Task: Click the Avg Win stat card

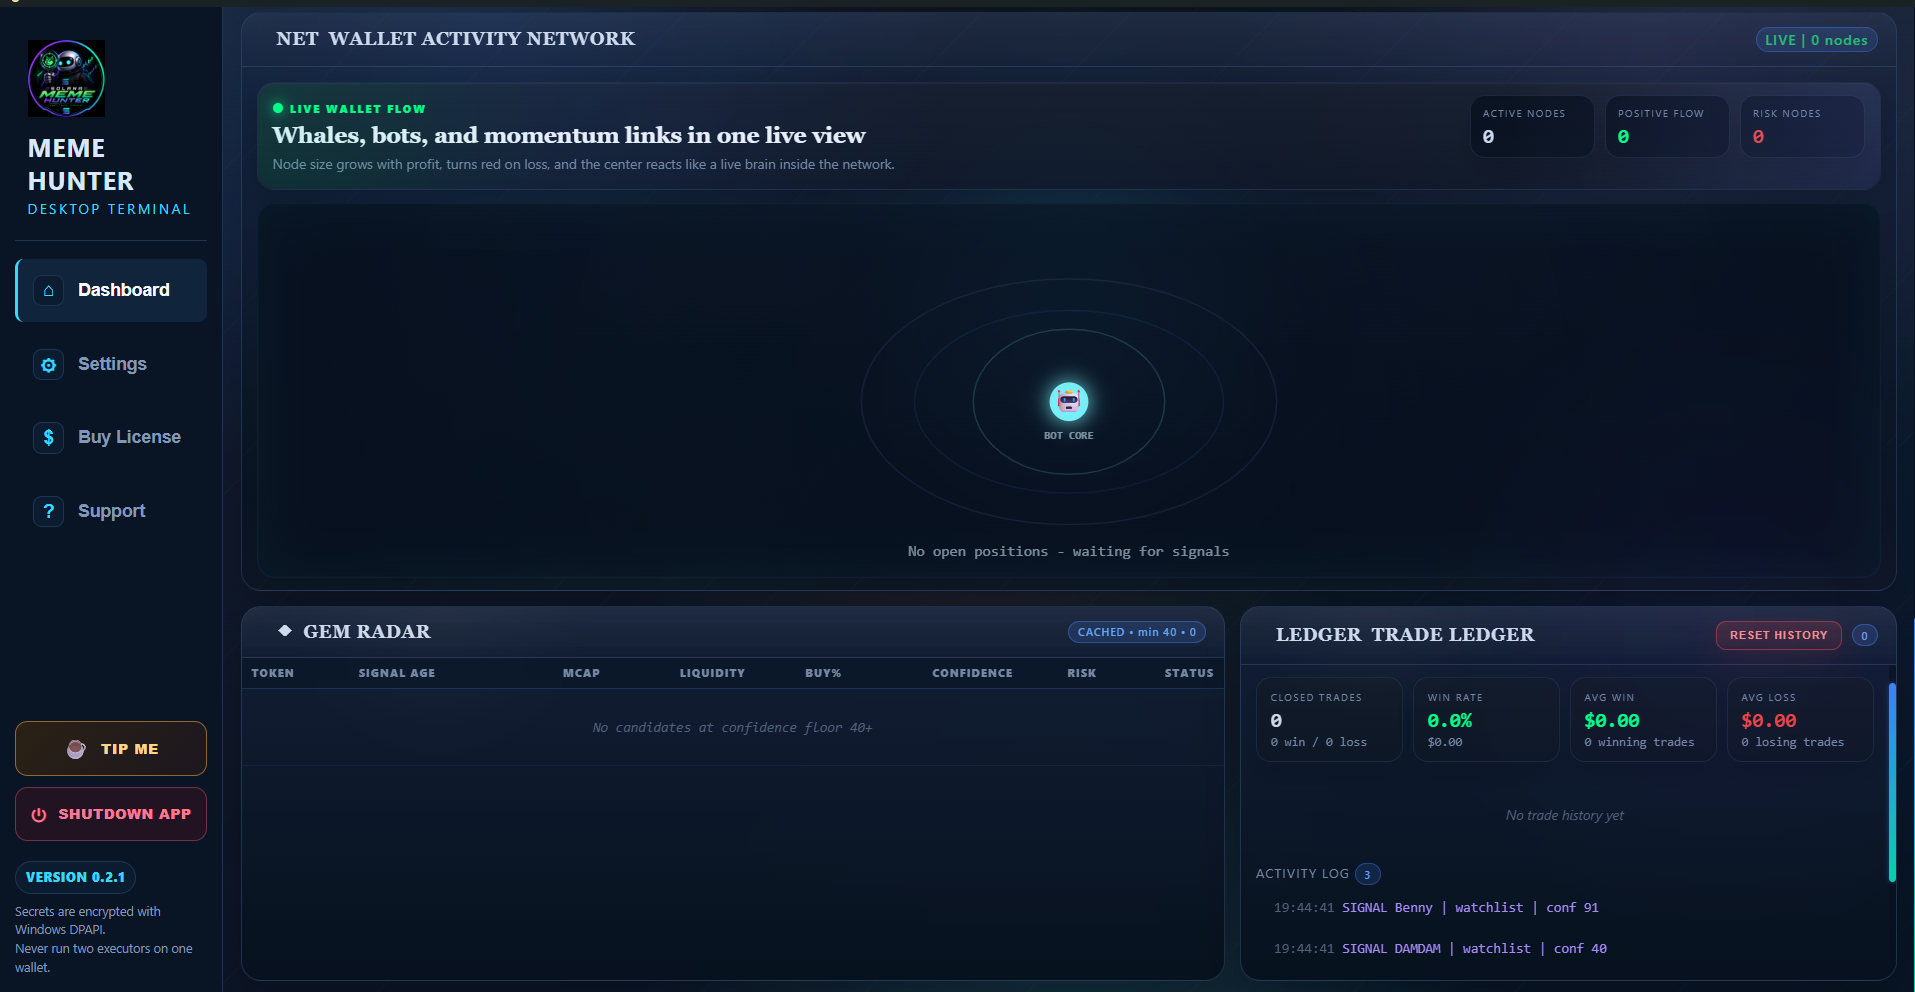Action: pos(1643,719)
